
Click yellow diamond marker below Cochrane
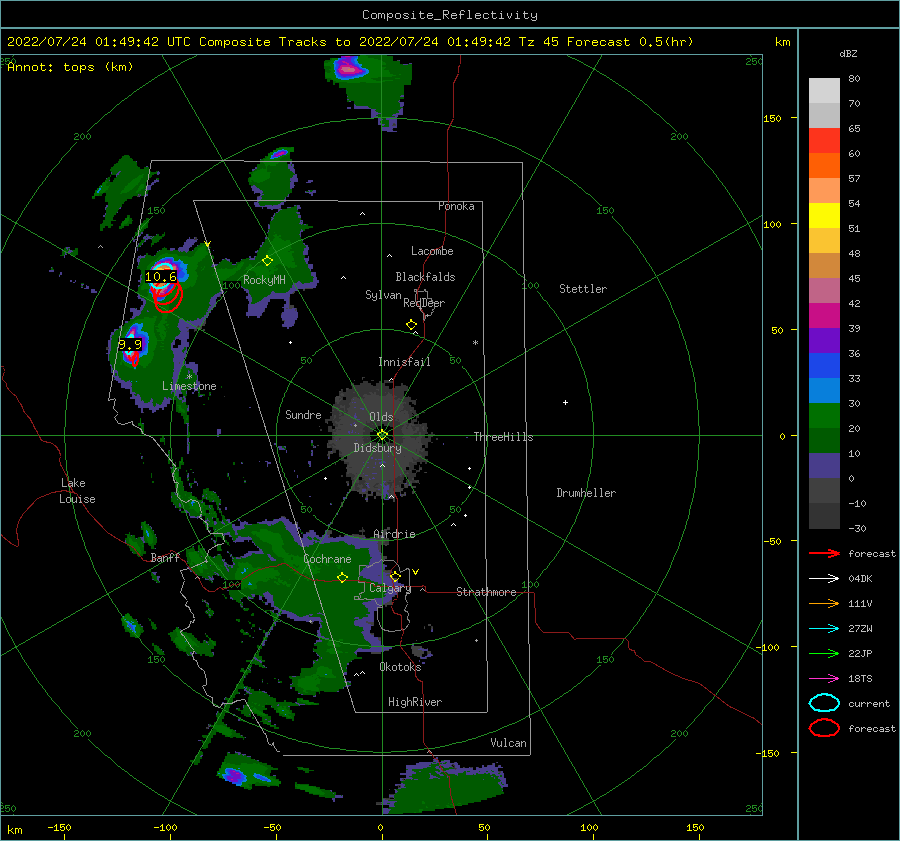[x=342, y=577]
